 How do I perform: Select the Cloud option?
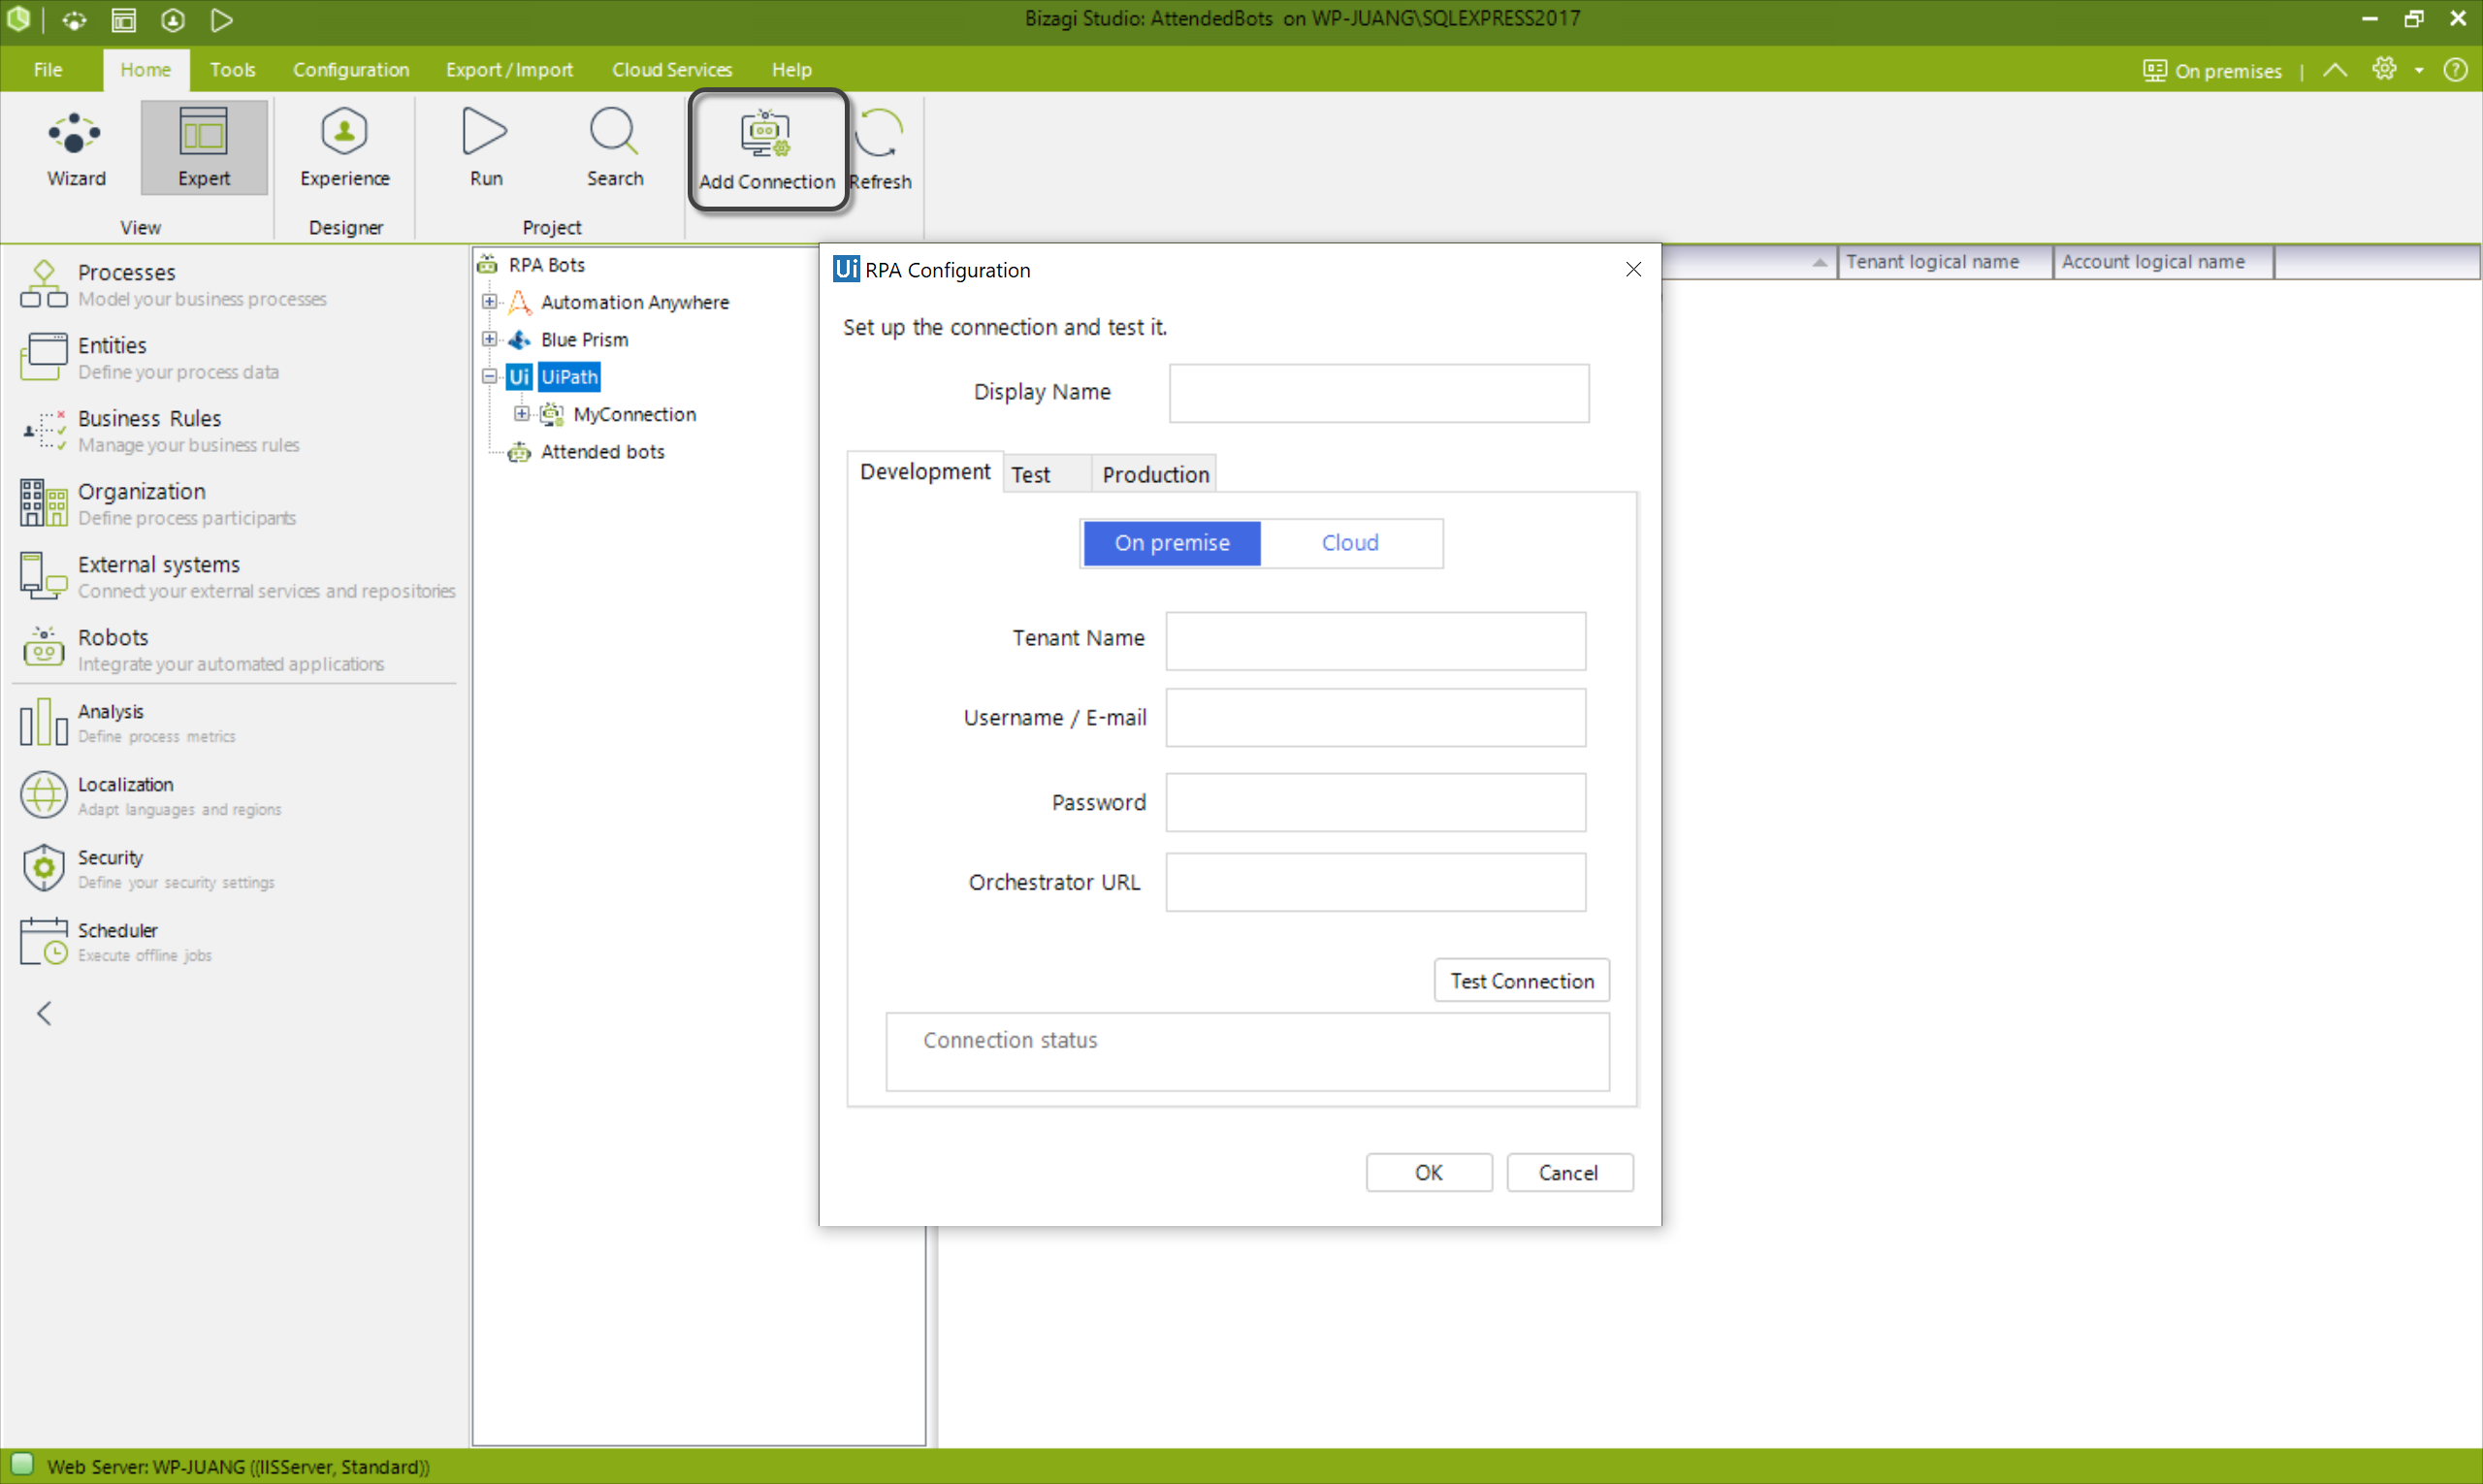pyautogui.click(x=1350, y=543)
